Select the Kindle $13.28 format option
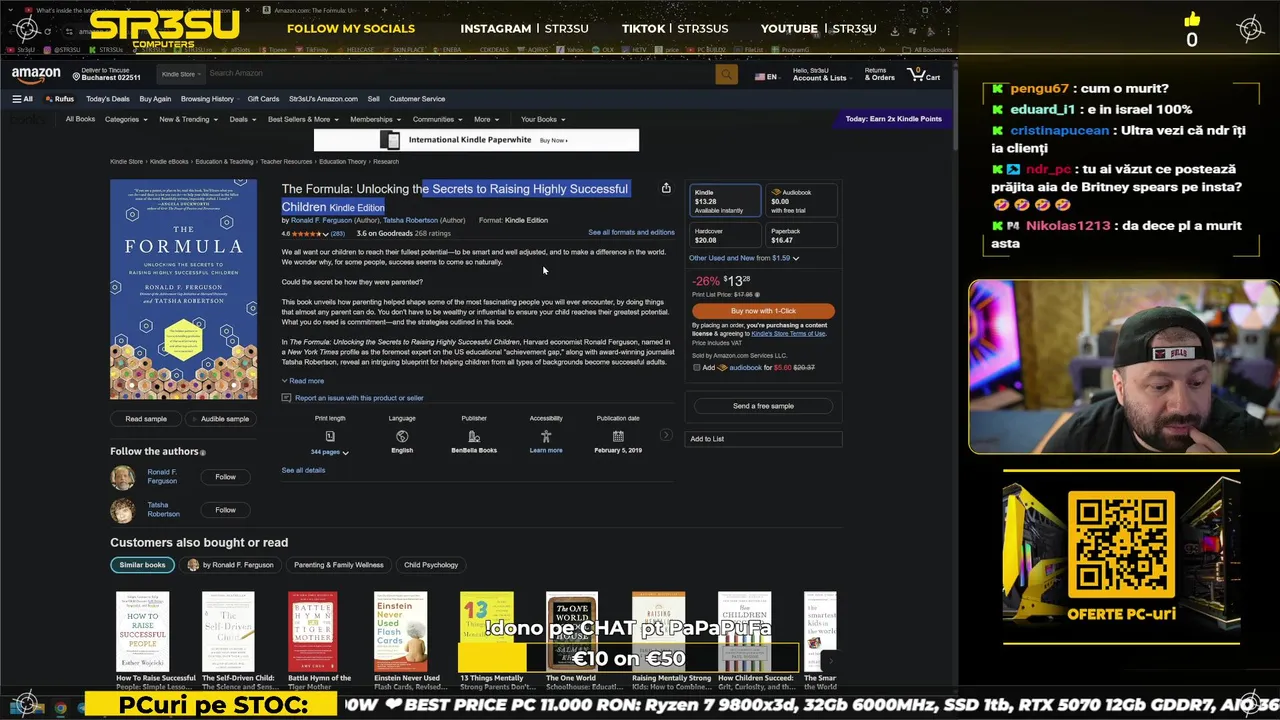Viewport: 1280px width, 720px height. pos(725,201)
